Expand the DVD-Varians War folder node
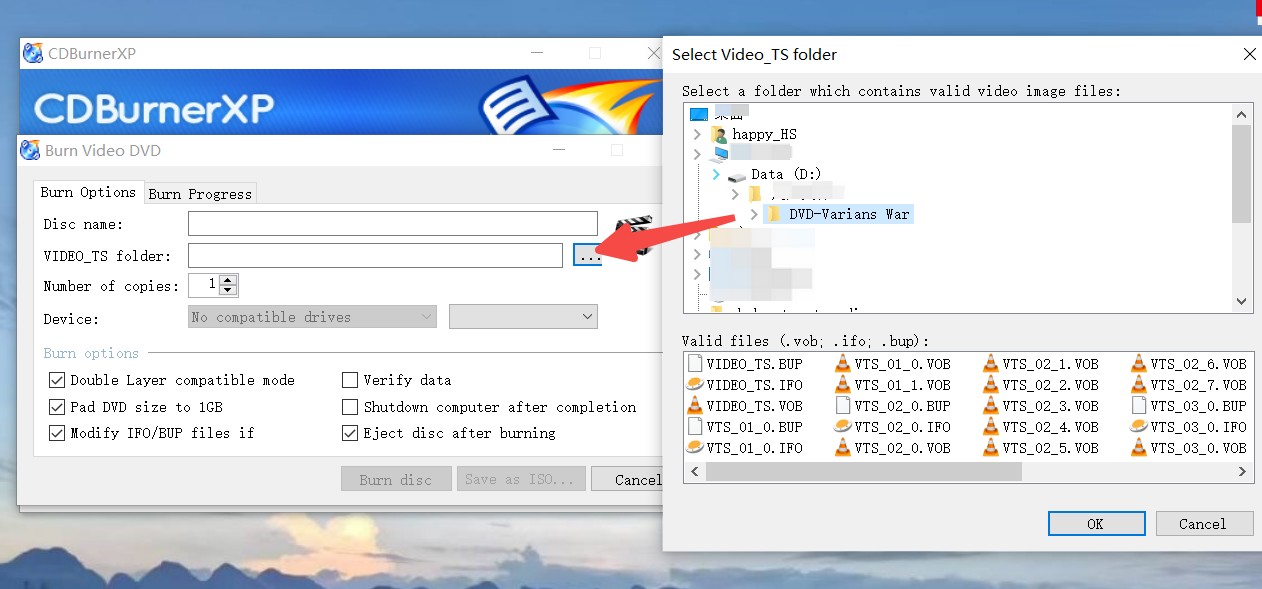Viewport: 1262px width, 589px height. tap(753, 214)
